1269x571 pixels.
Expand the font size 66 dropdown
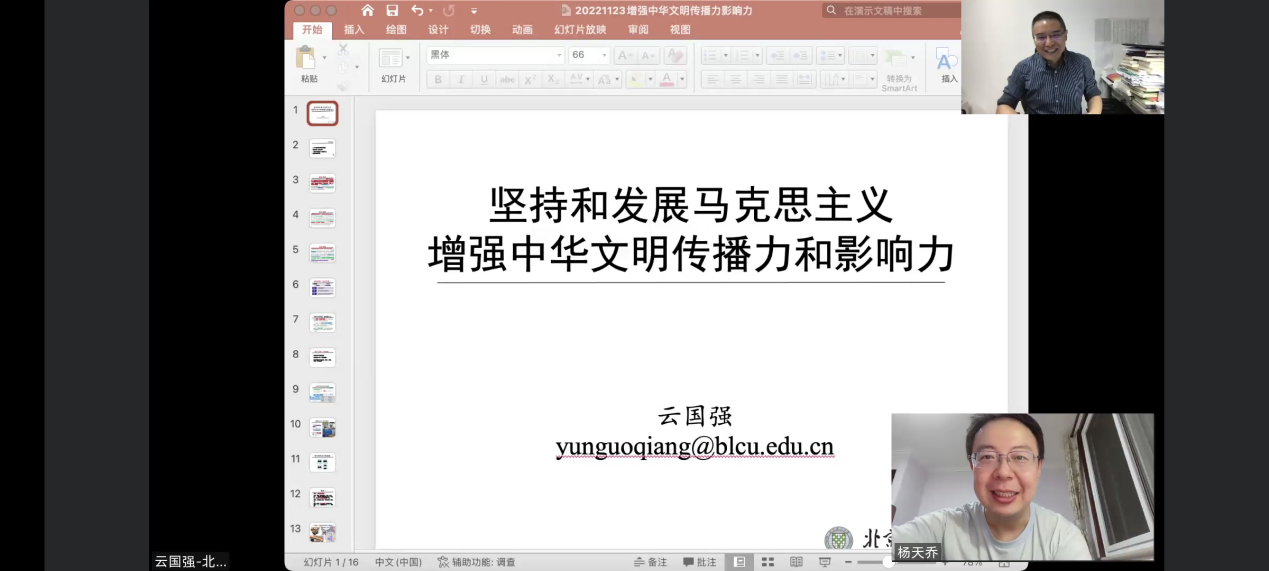pyautogui.click(x=604, y=56)
